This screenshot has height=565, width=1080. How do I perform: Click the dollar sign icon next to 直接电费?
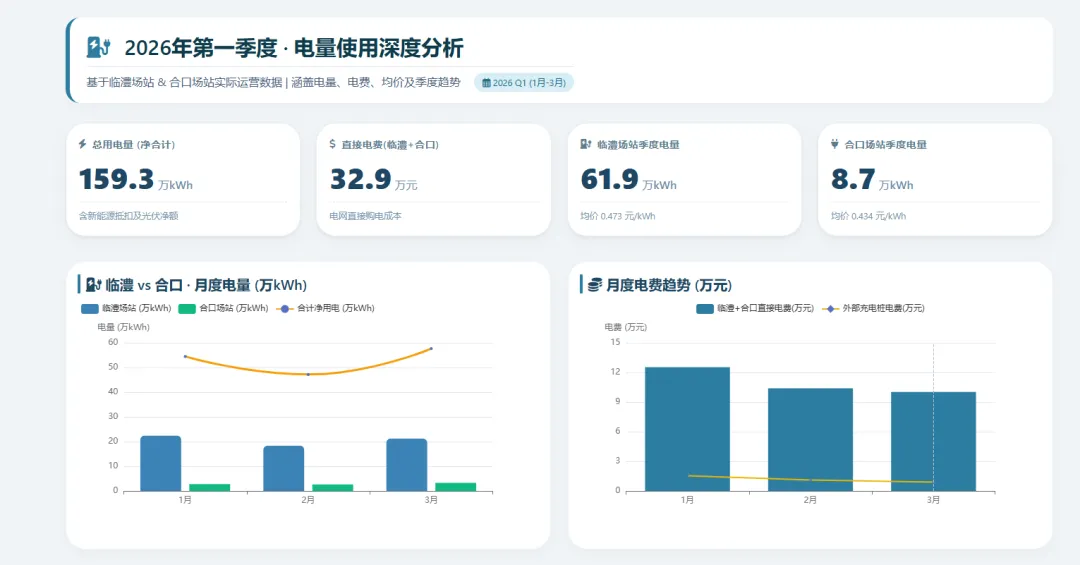333,144
